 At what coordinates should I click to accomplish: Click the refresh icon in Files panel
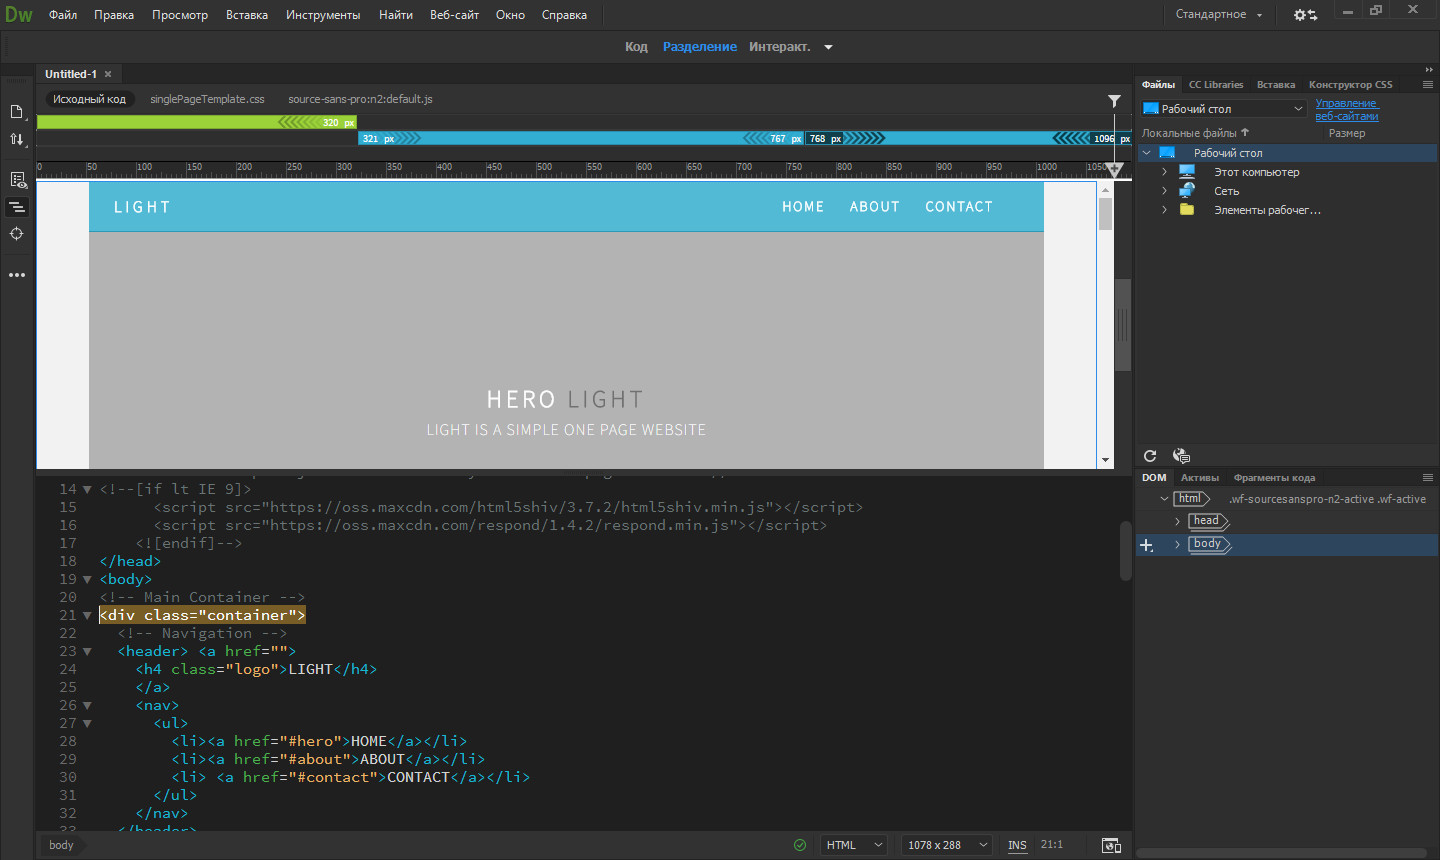click(1150, 456)
